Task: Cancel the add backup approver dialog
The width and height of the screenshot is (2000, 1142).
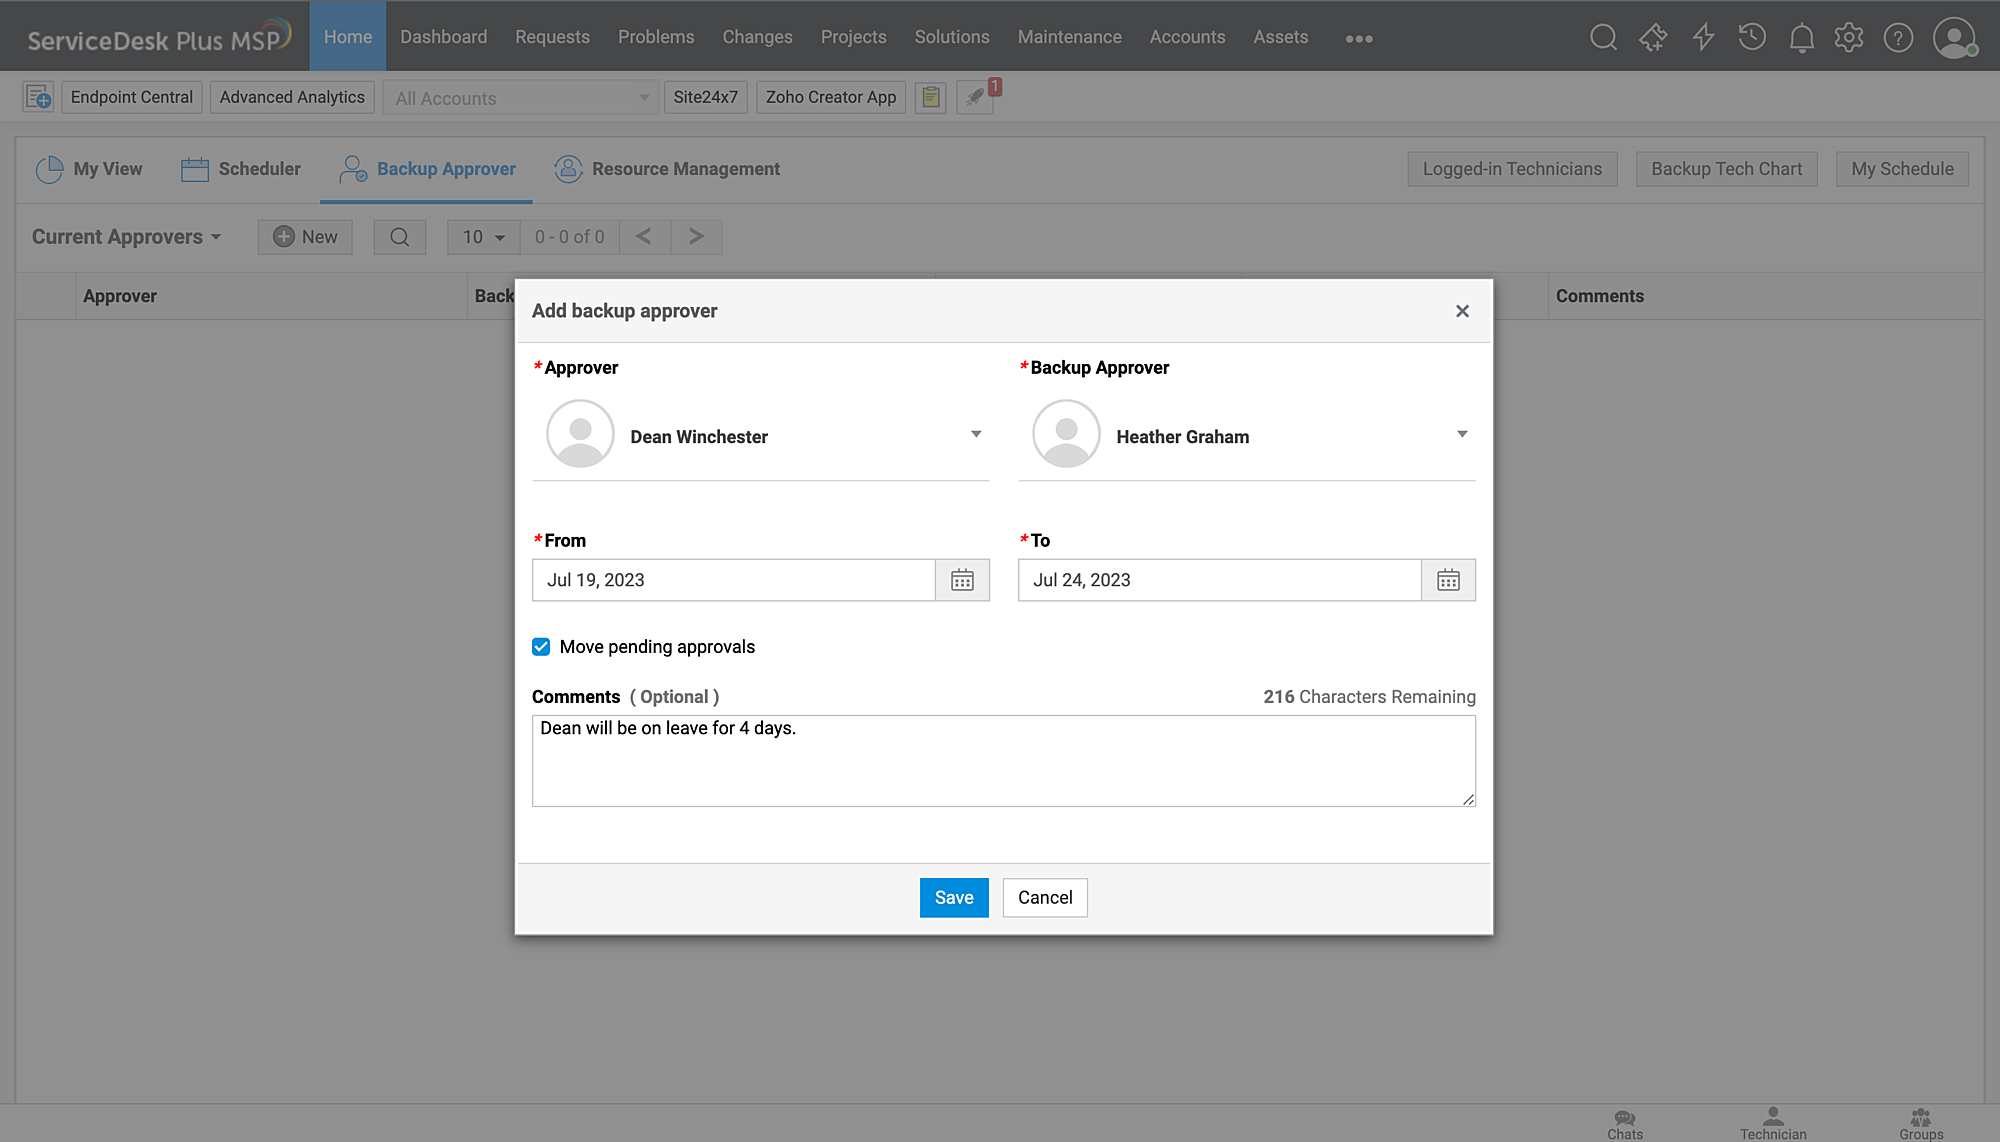Action: 1044,898
